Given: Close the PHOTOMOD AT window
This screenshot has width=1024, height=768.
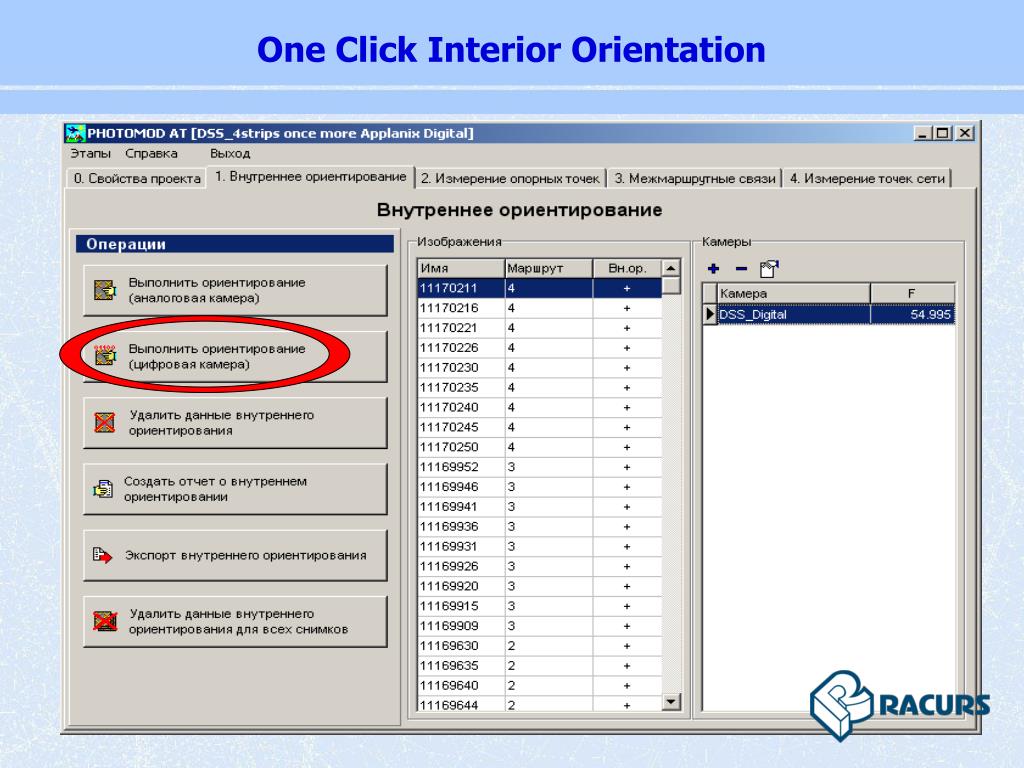Looking at the screenshot, I should point(965,133).
